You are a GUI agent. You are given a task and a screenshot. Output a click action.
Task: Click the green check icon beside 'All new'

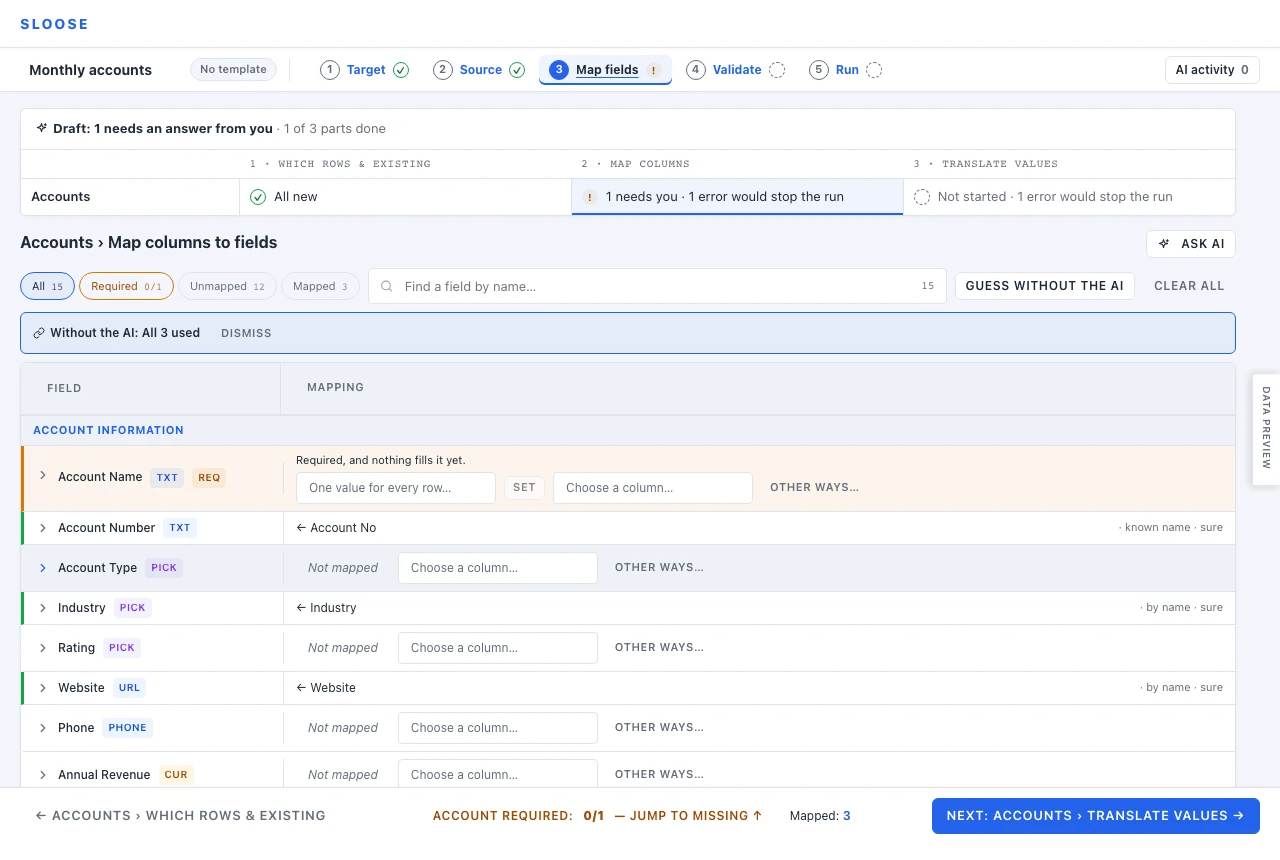coord(258,197)
